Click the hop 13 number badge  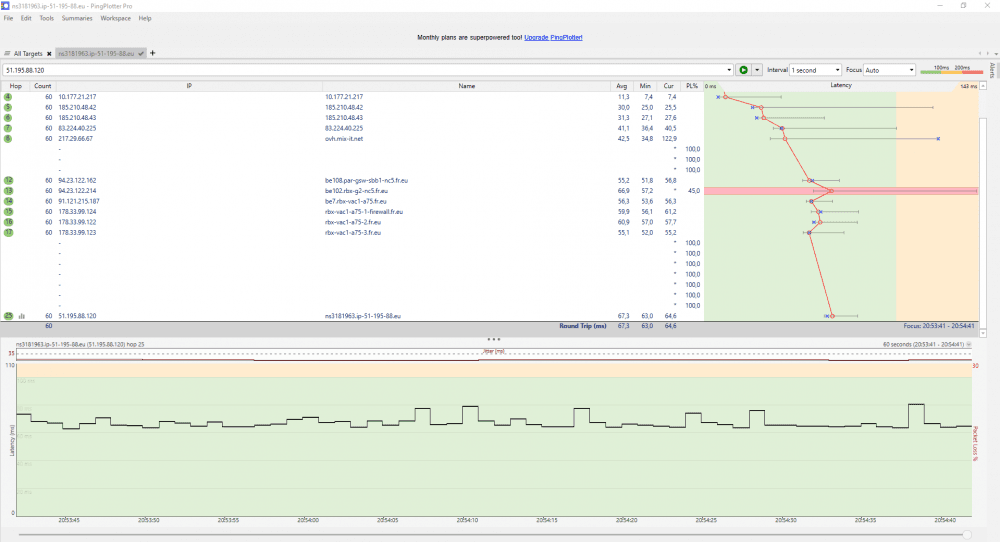tap(8, 190)
